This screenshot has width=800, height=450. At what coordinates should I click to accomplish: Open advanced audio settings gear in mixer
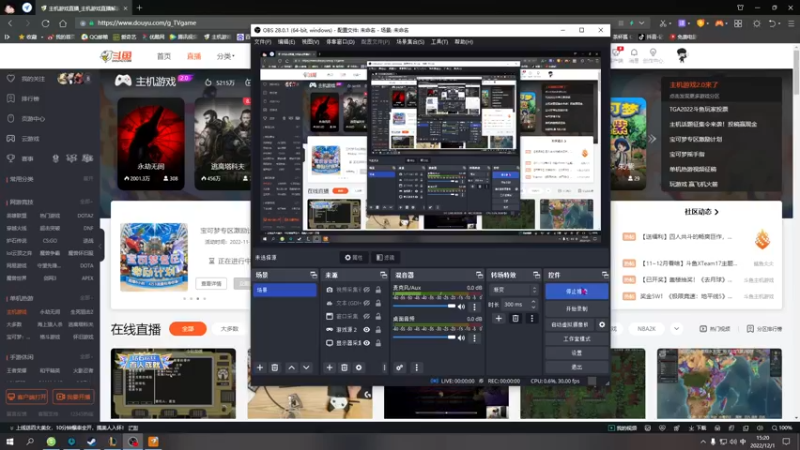(x=399, y=367)
